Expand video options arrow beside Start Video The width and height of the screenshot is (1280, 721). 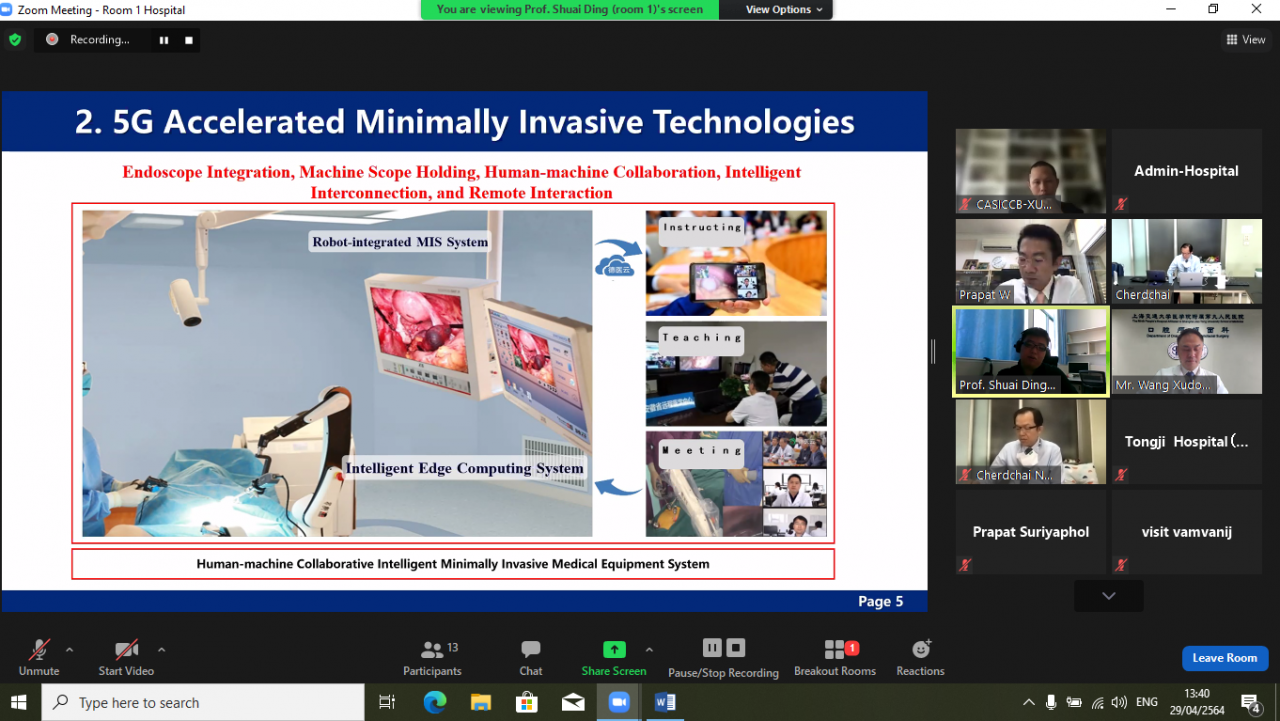(x=161, y=650)
